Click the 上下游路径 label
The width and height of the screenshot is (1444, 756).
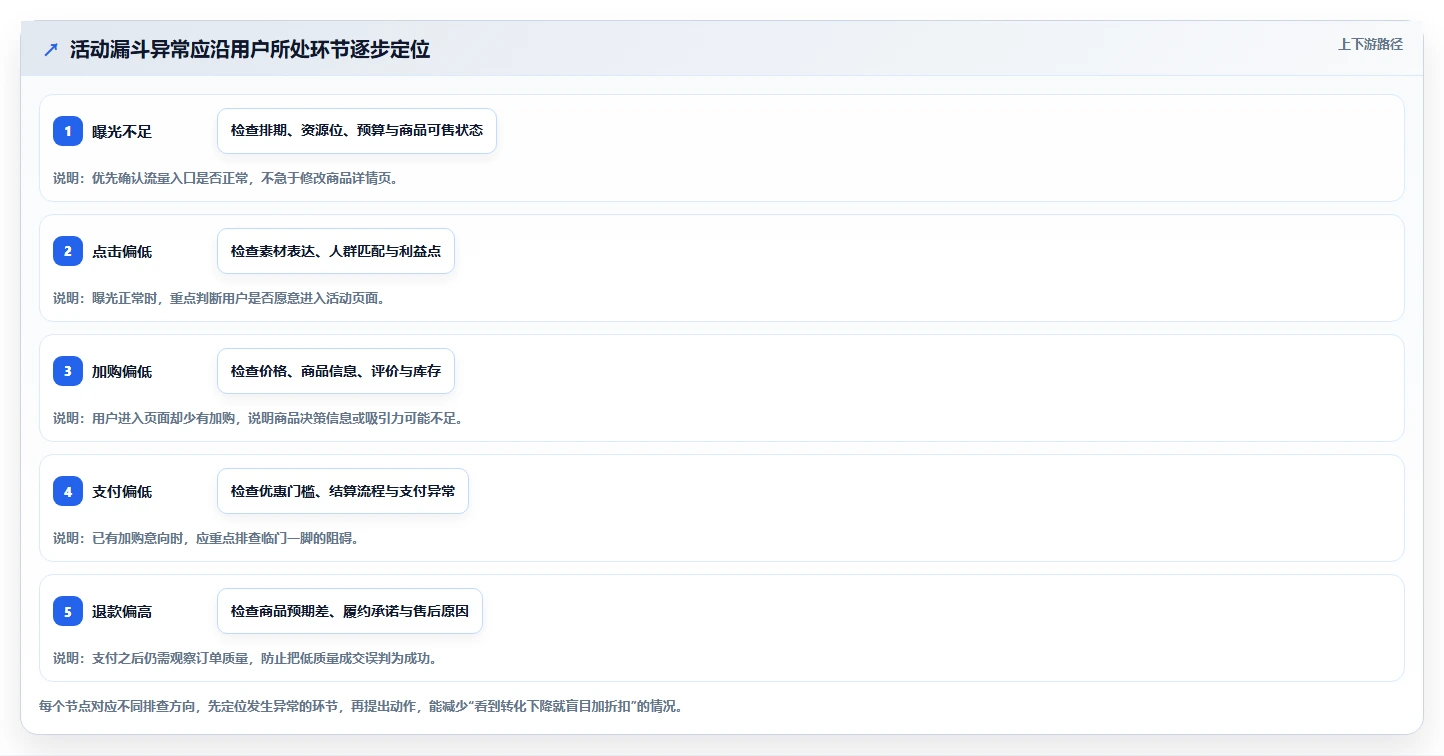[x=1371, y=44]
